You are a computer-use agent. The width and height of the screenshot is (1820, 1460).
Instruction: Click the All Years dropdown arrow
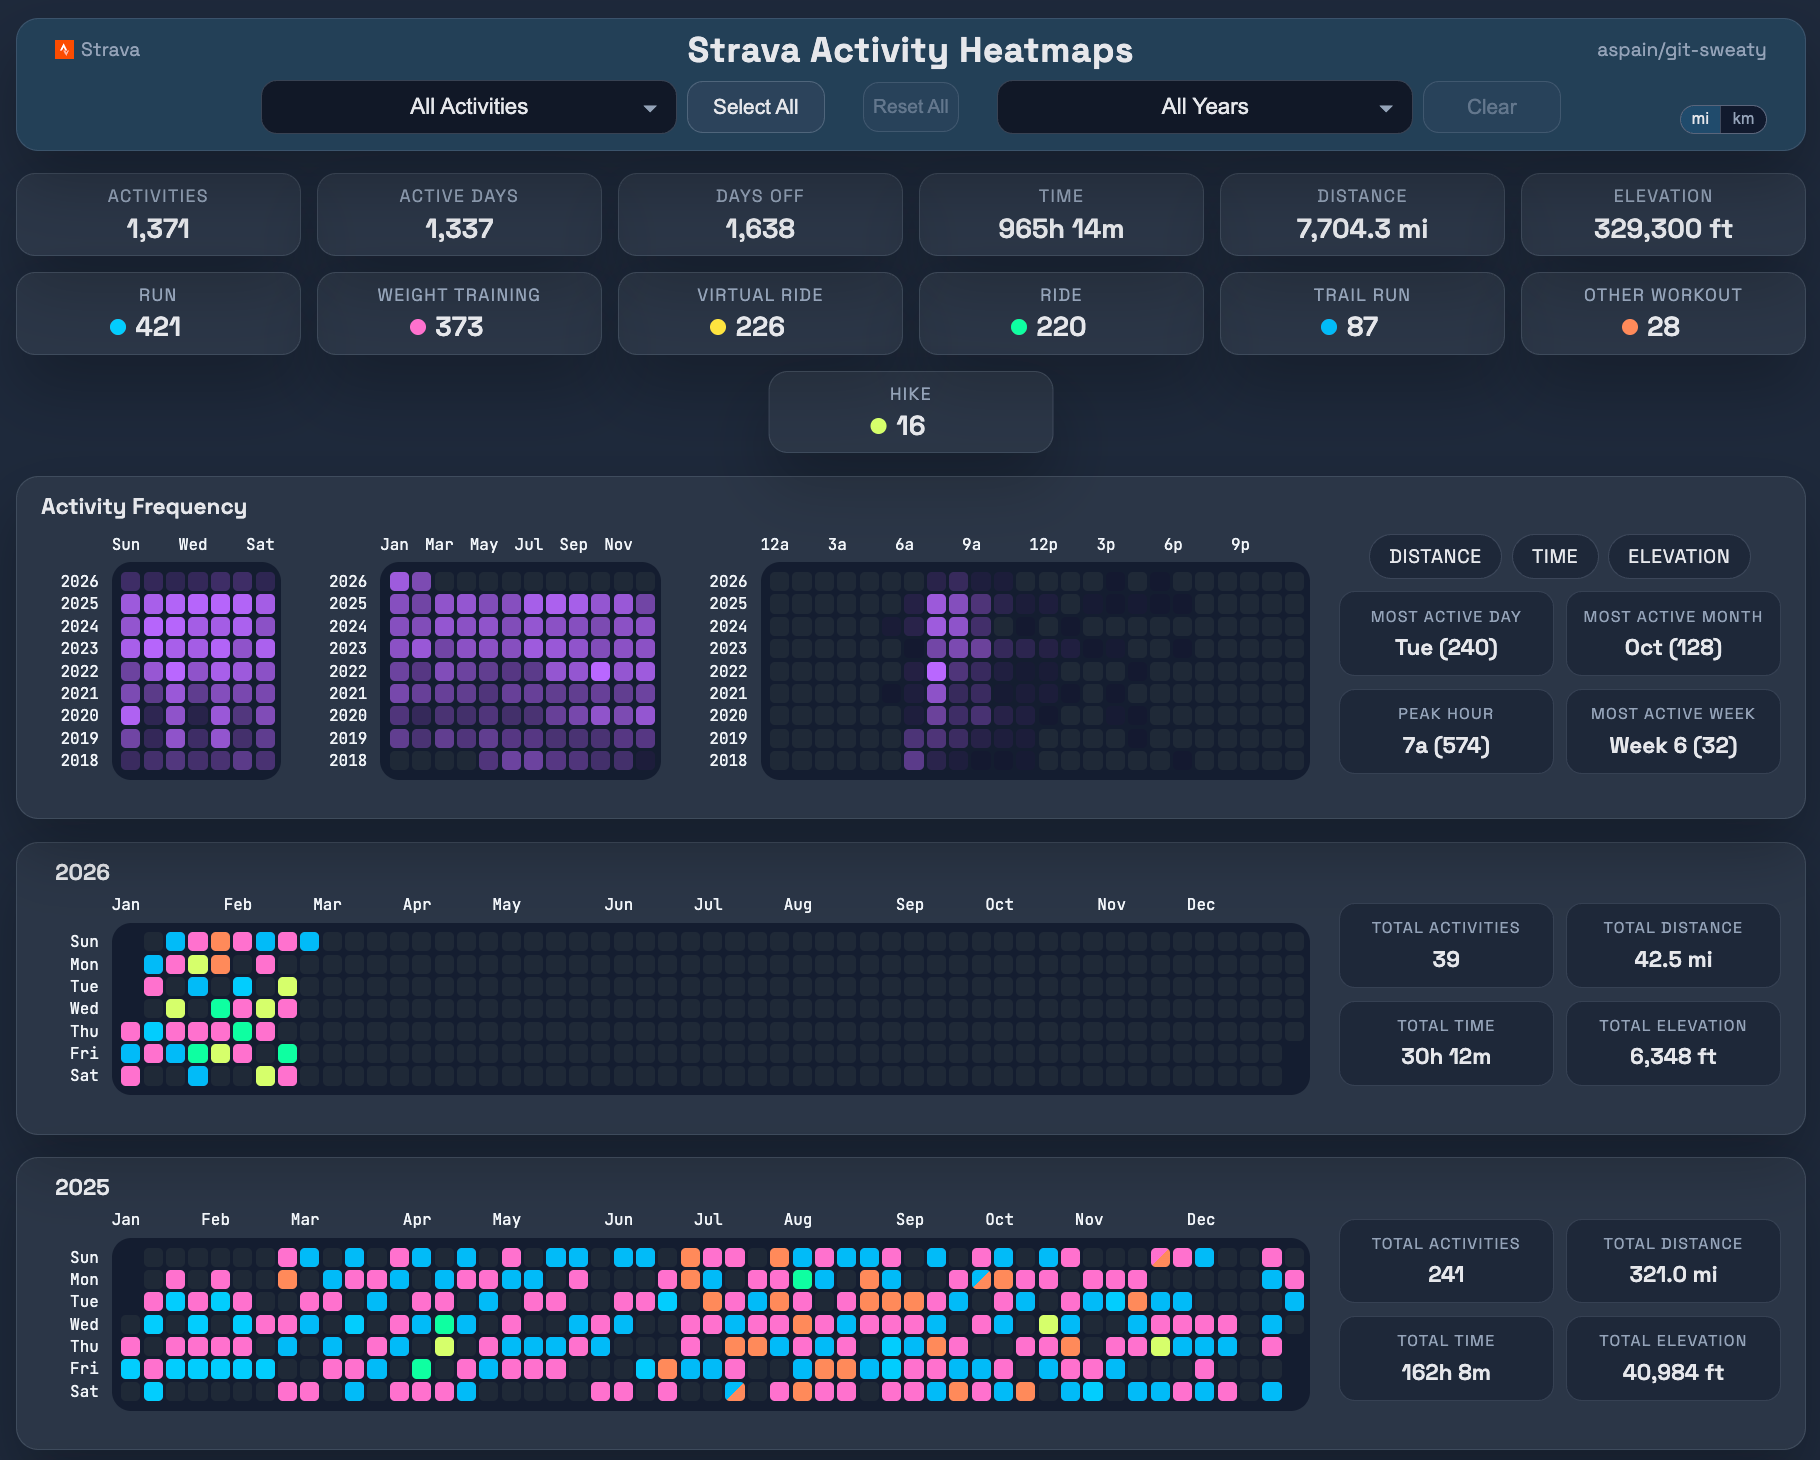(x=1386, y=108)
